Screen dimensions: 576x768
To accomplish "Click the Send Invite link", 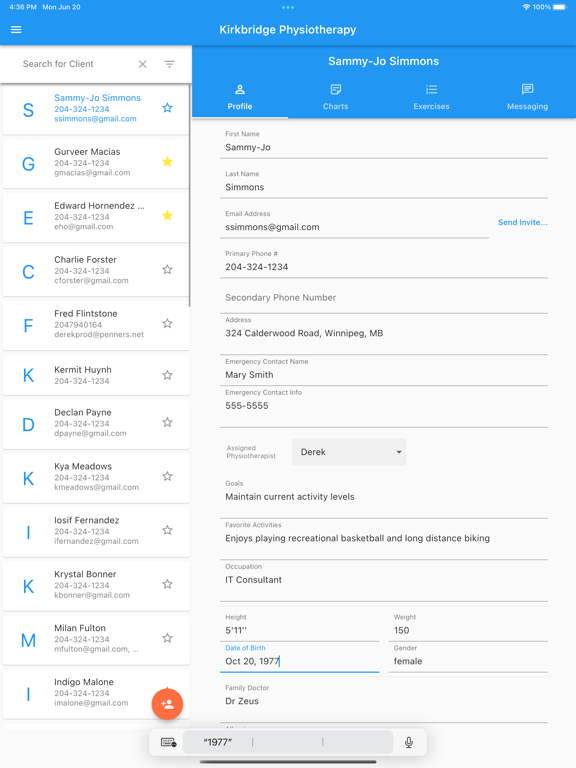I will click(523, 222).
